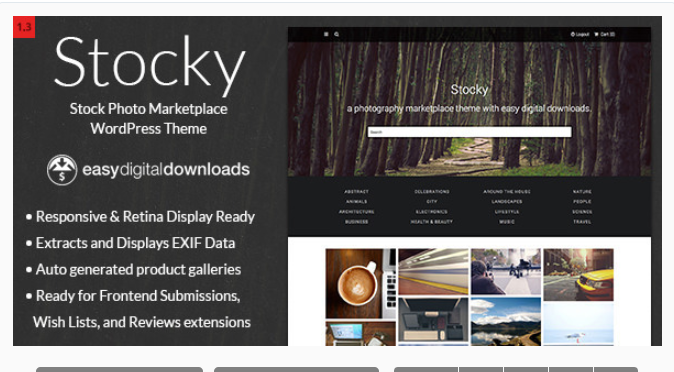Choose the Science category

(582, 212)
